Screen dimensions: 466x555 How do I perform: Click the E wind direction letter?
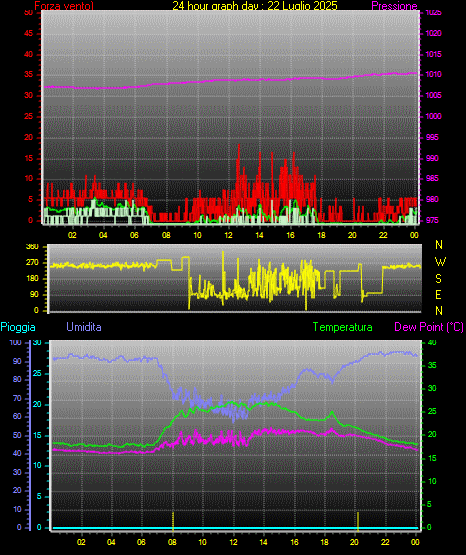[x=438, y=294]
